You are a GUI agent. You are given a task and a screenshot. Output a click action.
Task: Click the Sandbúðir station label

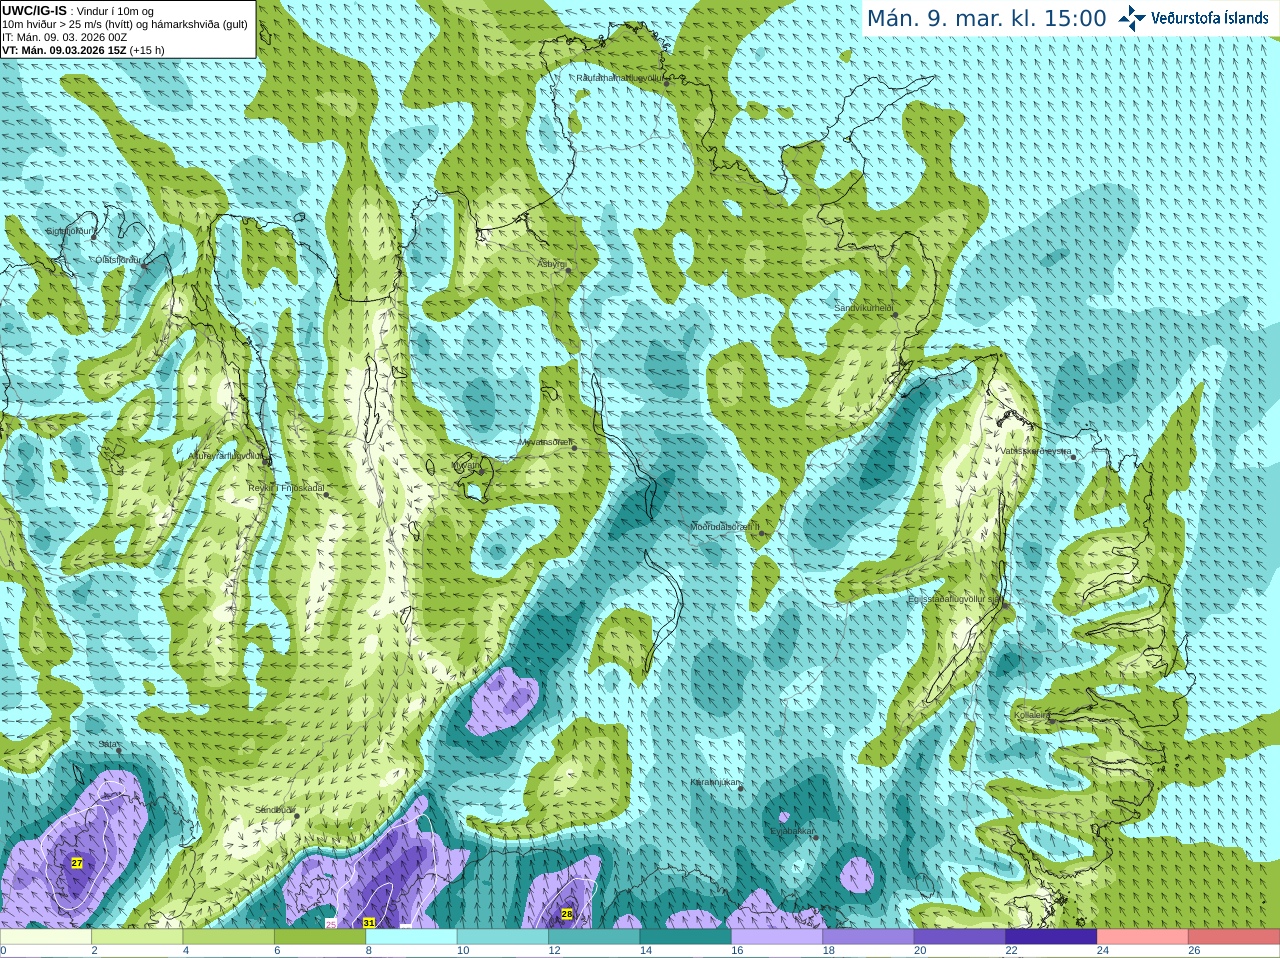tap(275, 810)
